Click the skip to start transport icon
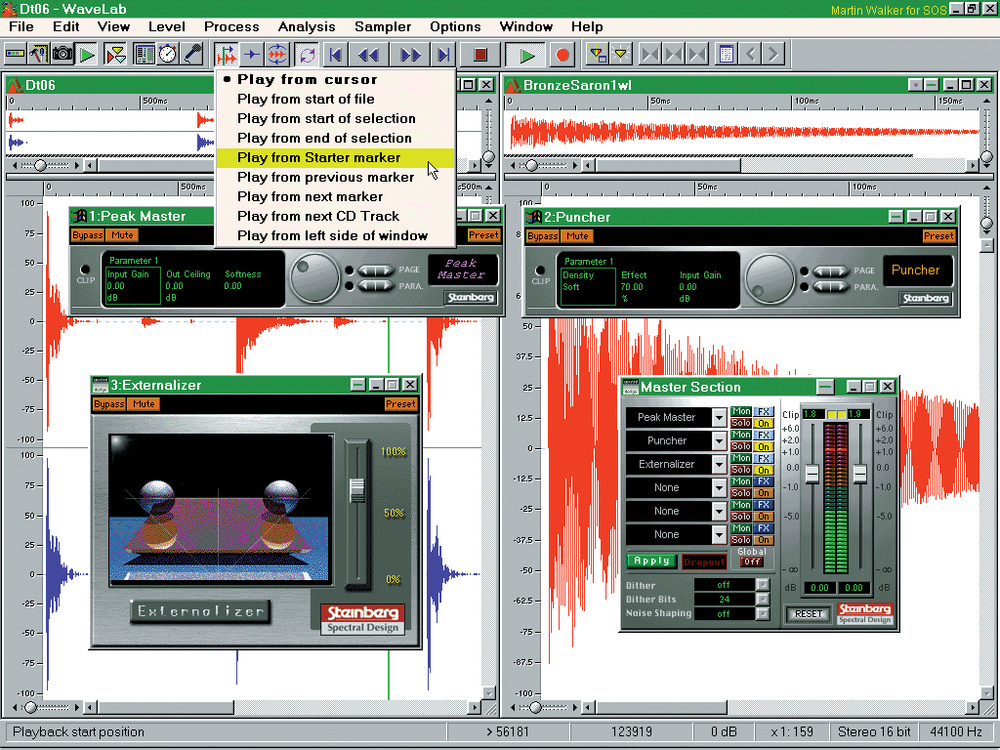1000x750 pixels. pos(335,55)
